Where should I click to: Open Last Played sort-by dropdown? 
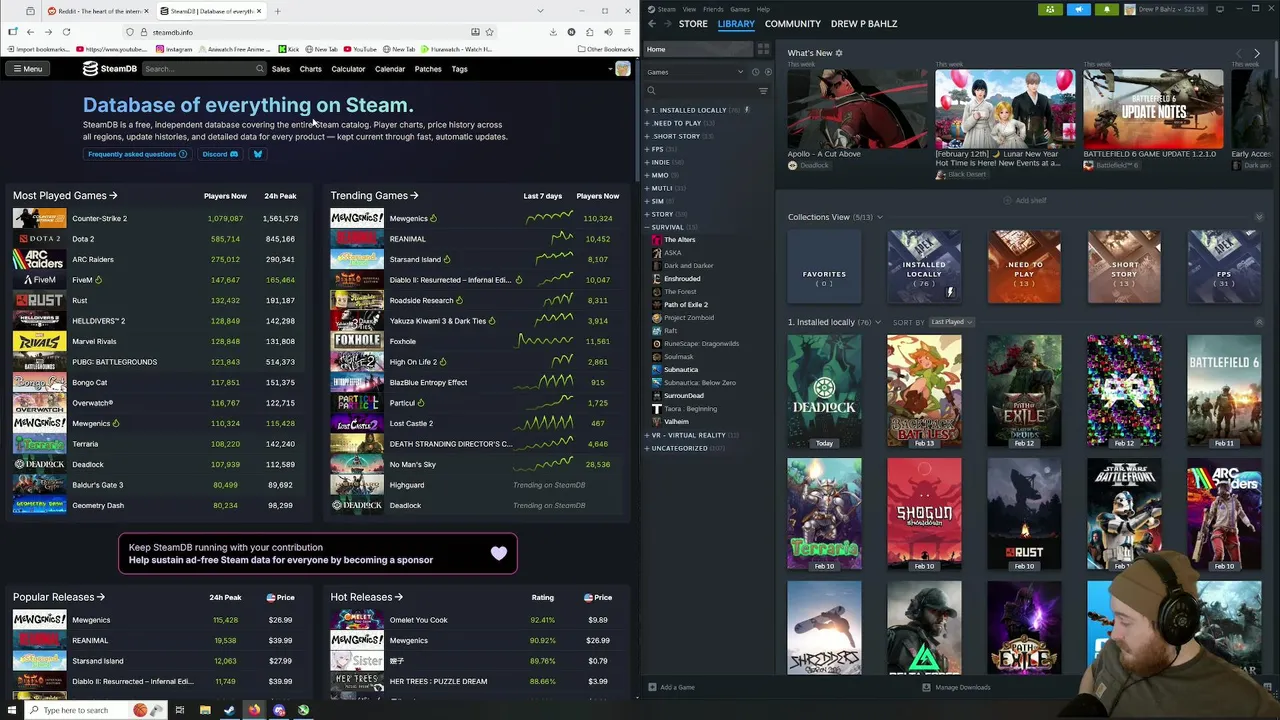(x=951, y=322)
